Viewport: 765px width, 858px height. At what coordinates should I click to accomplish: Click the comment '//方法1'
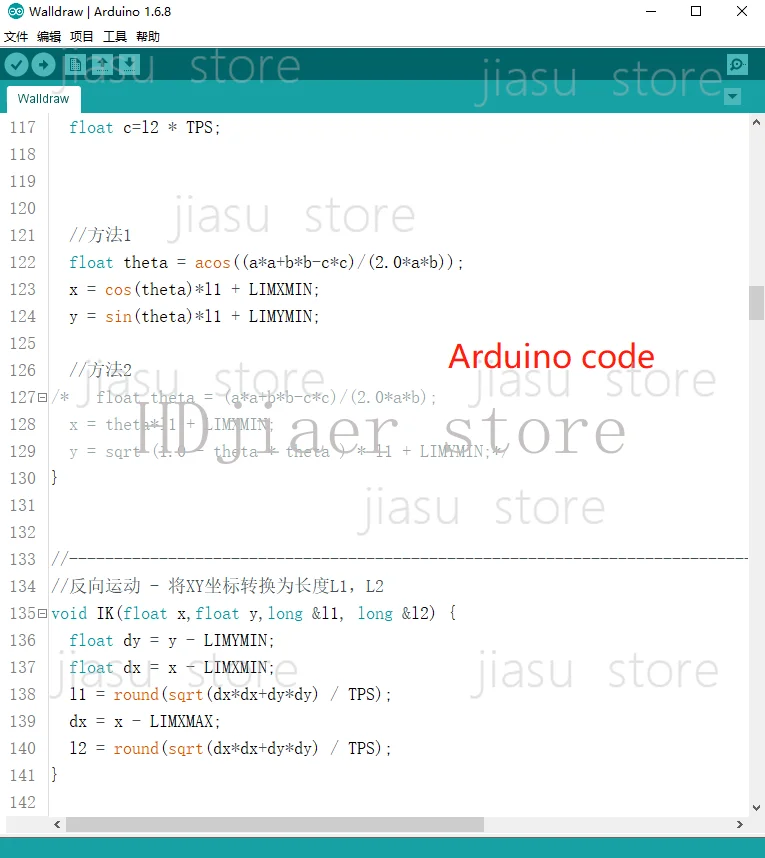pyautogui.click(x=100, y=235)
